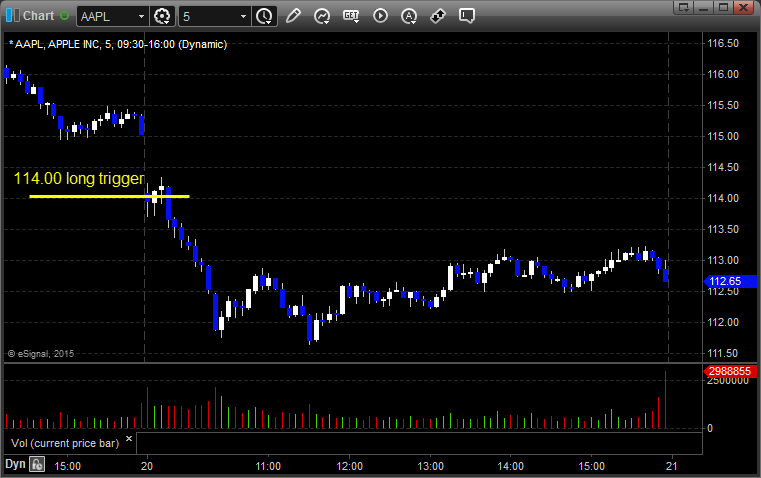Select the pencil drawing tool
The image size is (761, 478).
(293, 16)
